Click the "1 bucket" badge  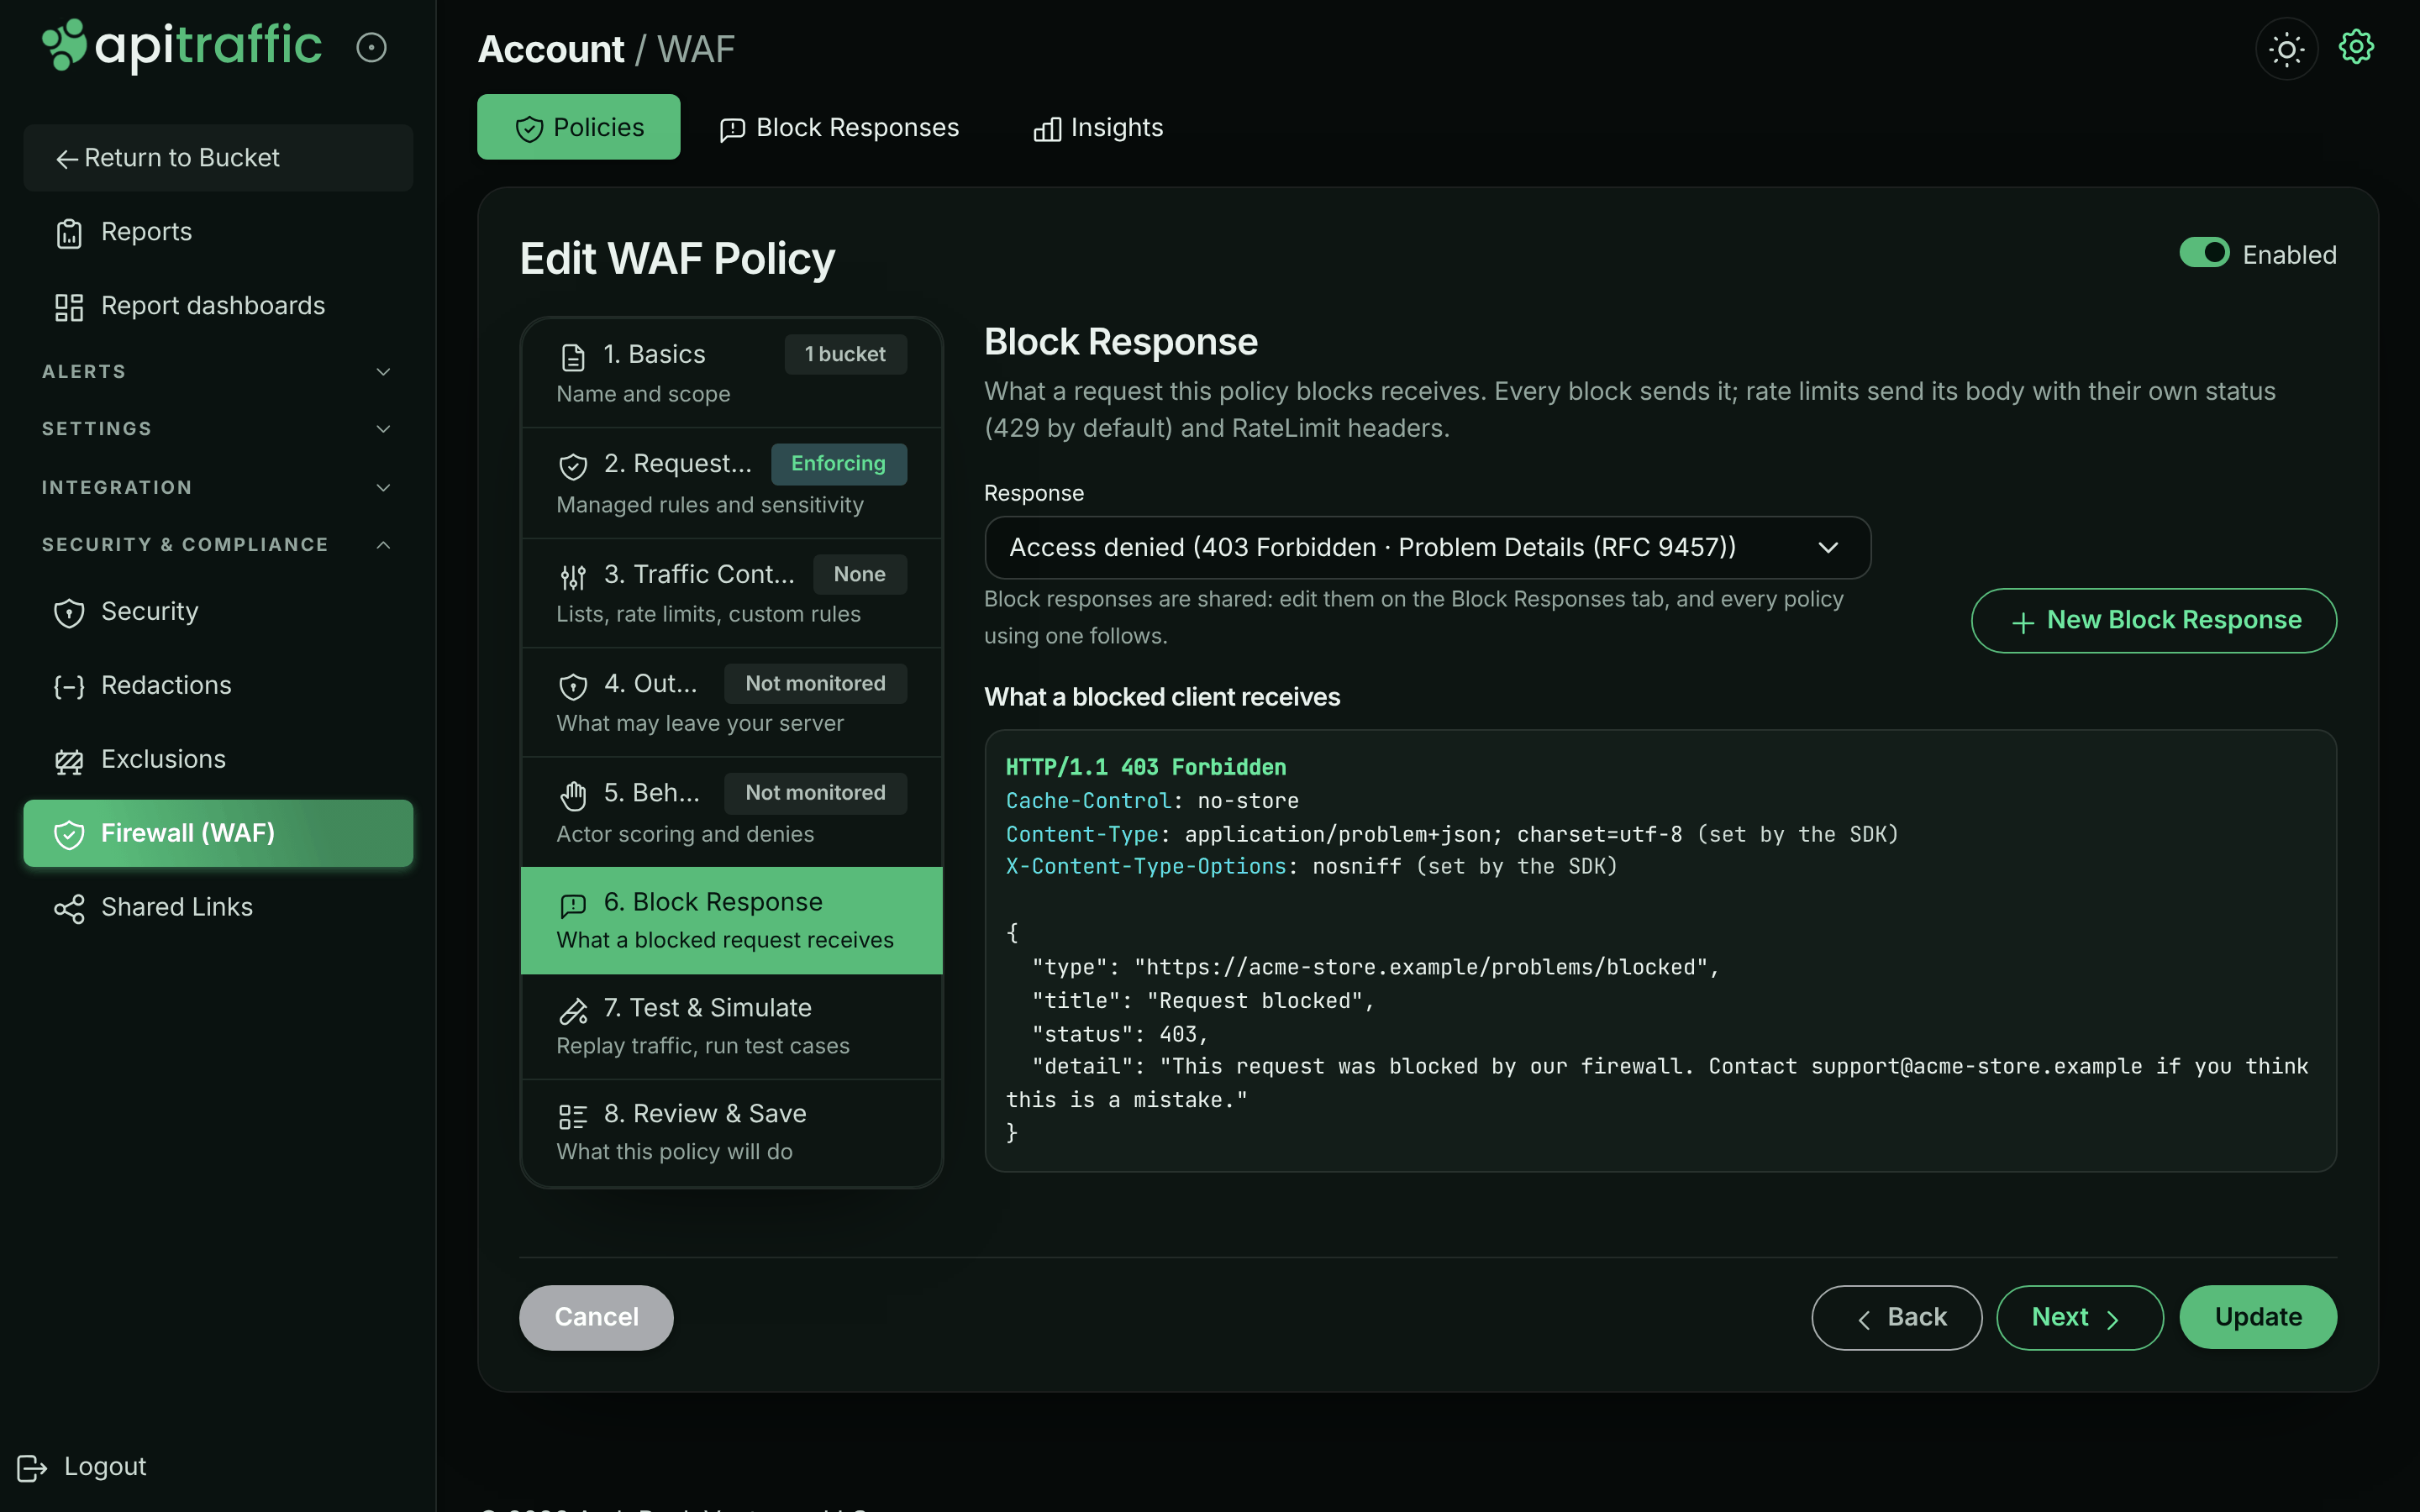tap(845, 354)
